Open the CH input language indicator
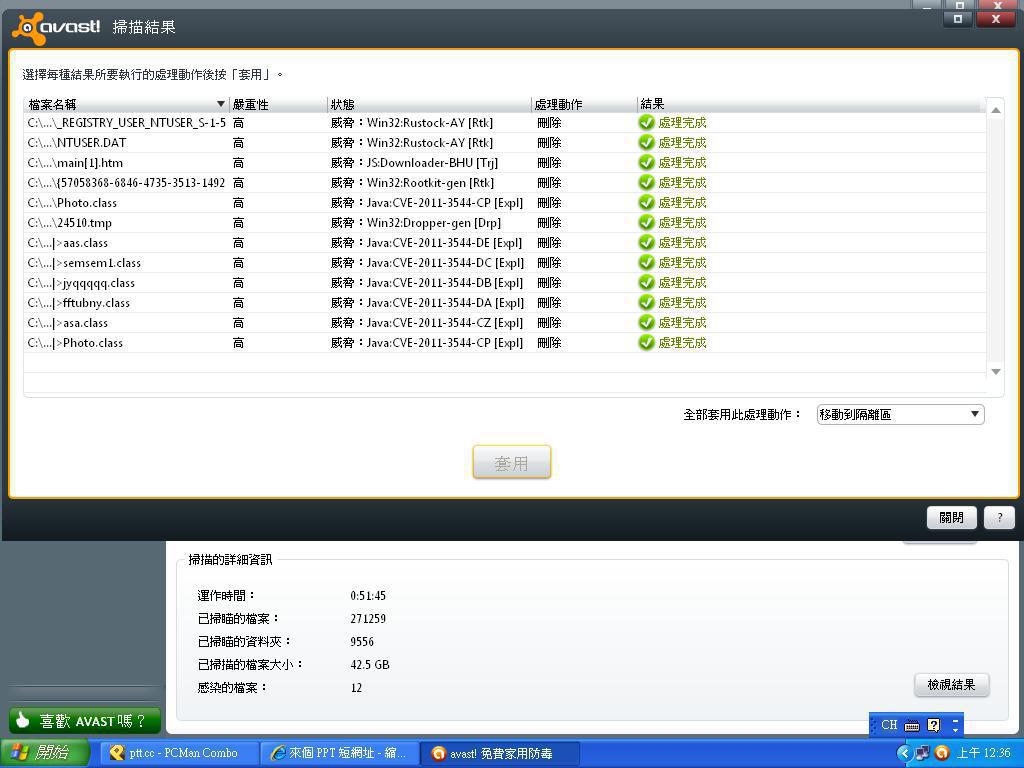The image size is (1024, 768). click(x=889, y=725)
